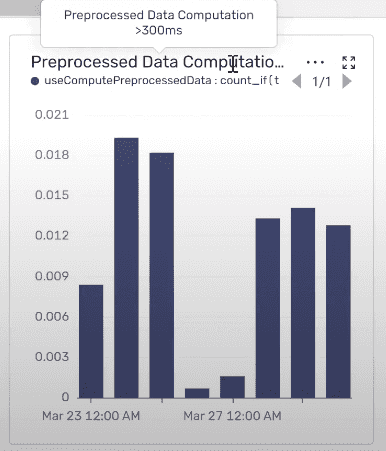
Task: Select the third bar near 0.018
Action: (162, 276)
